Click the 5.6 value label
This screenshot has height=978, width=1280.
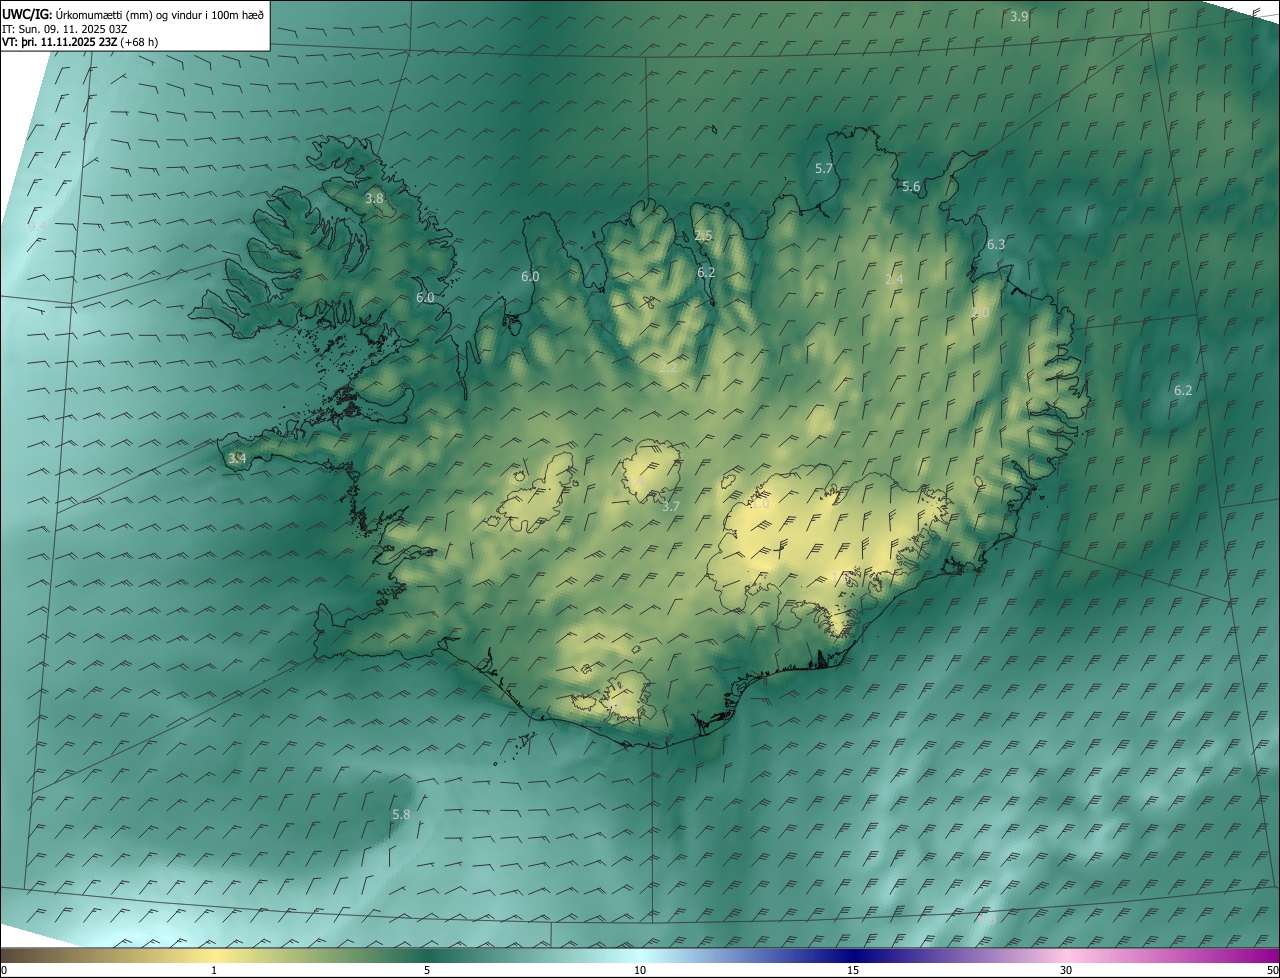pos(911,187)
